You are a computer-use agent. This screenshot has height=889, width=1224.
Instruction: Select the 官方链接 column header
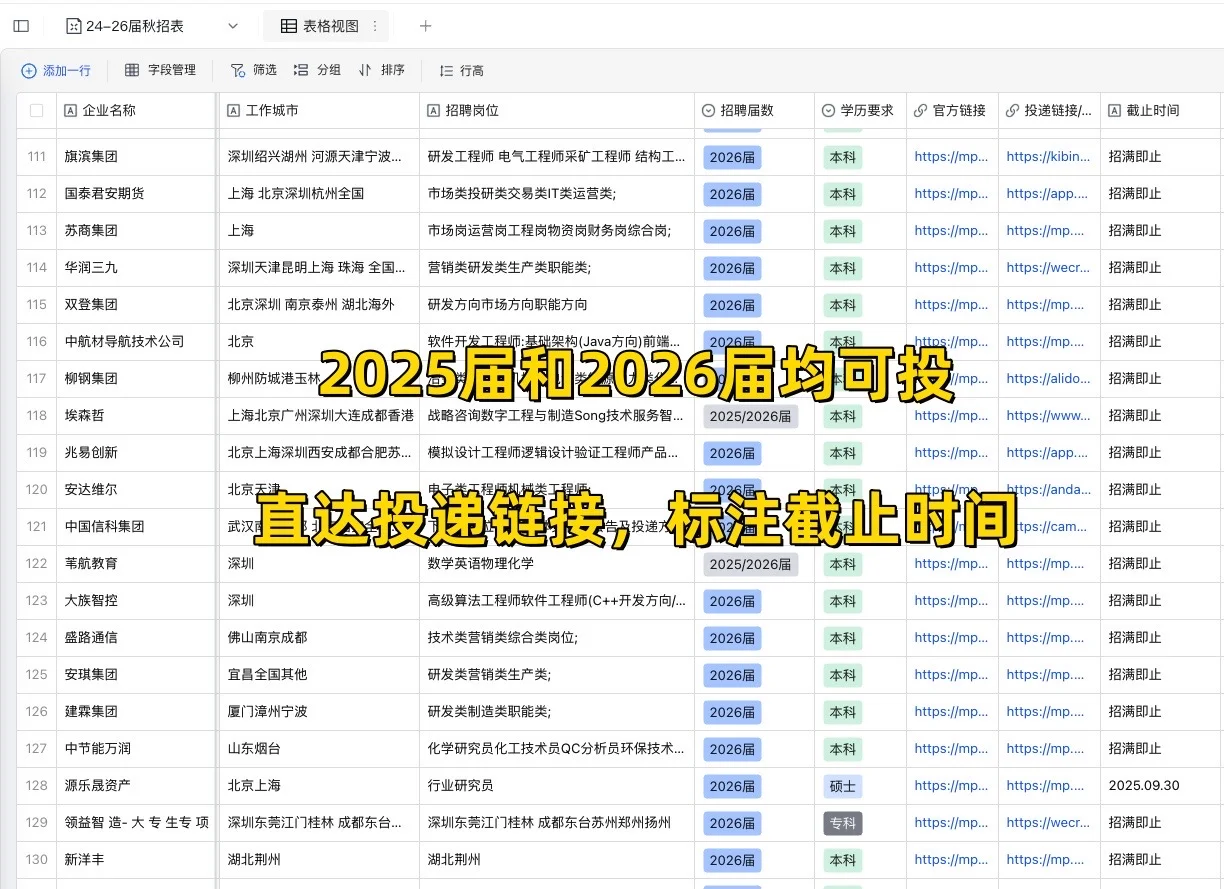[952, 111]
